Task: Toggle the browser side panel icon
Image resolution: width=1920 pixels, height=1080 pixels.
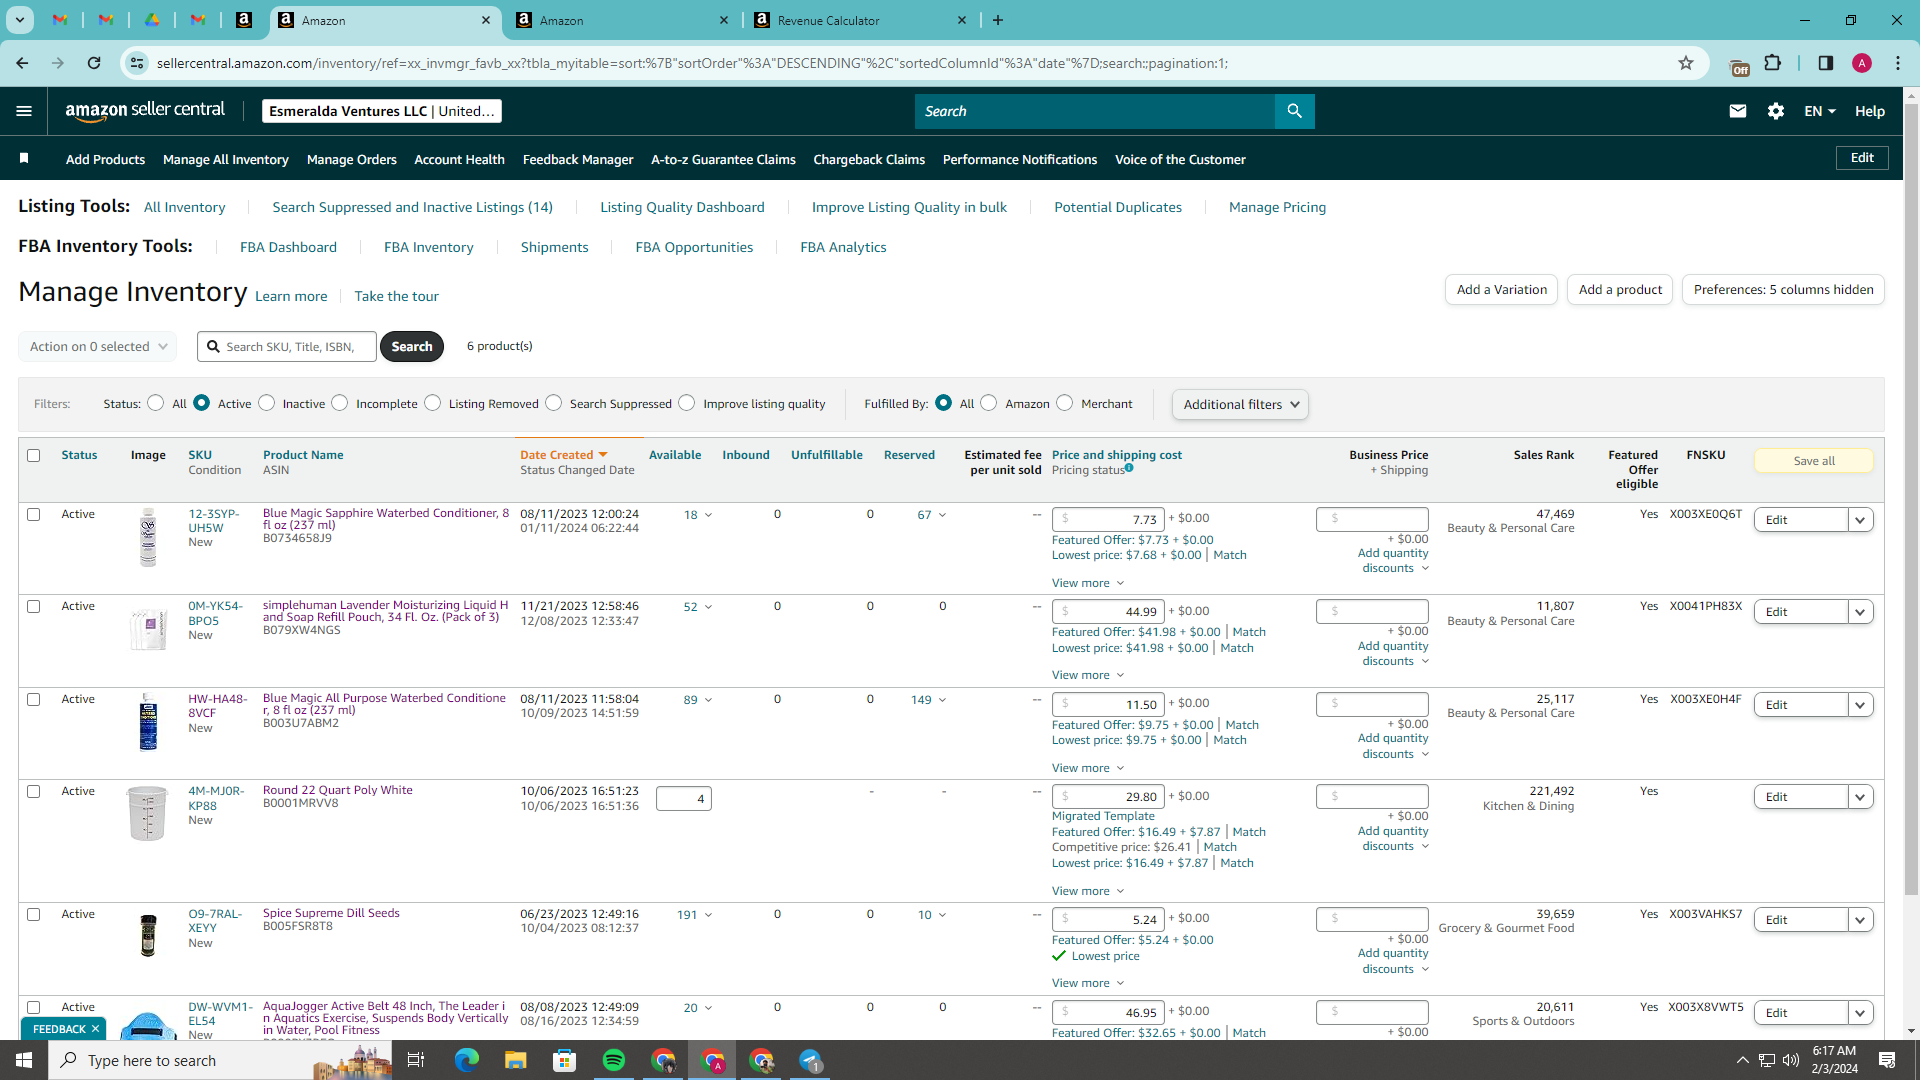Action: (x=1825, y=63)
